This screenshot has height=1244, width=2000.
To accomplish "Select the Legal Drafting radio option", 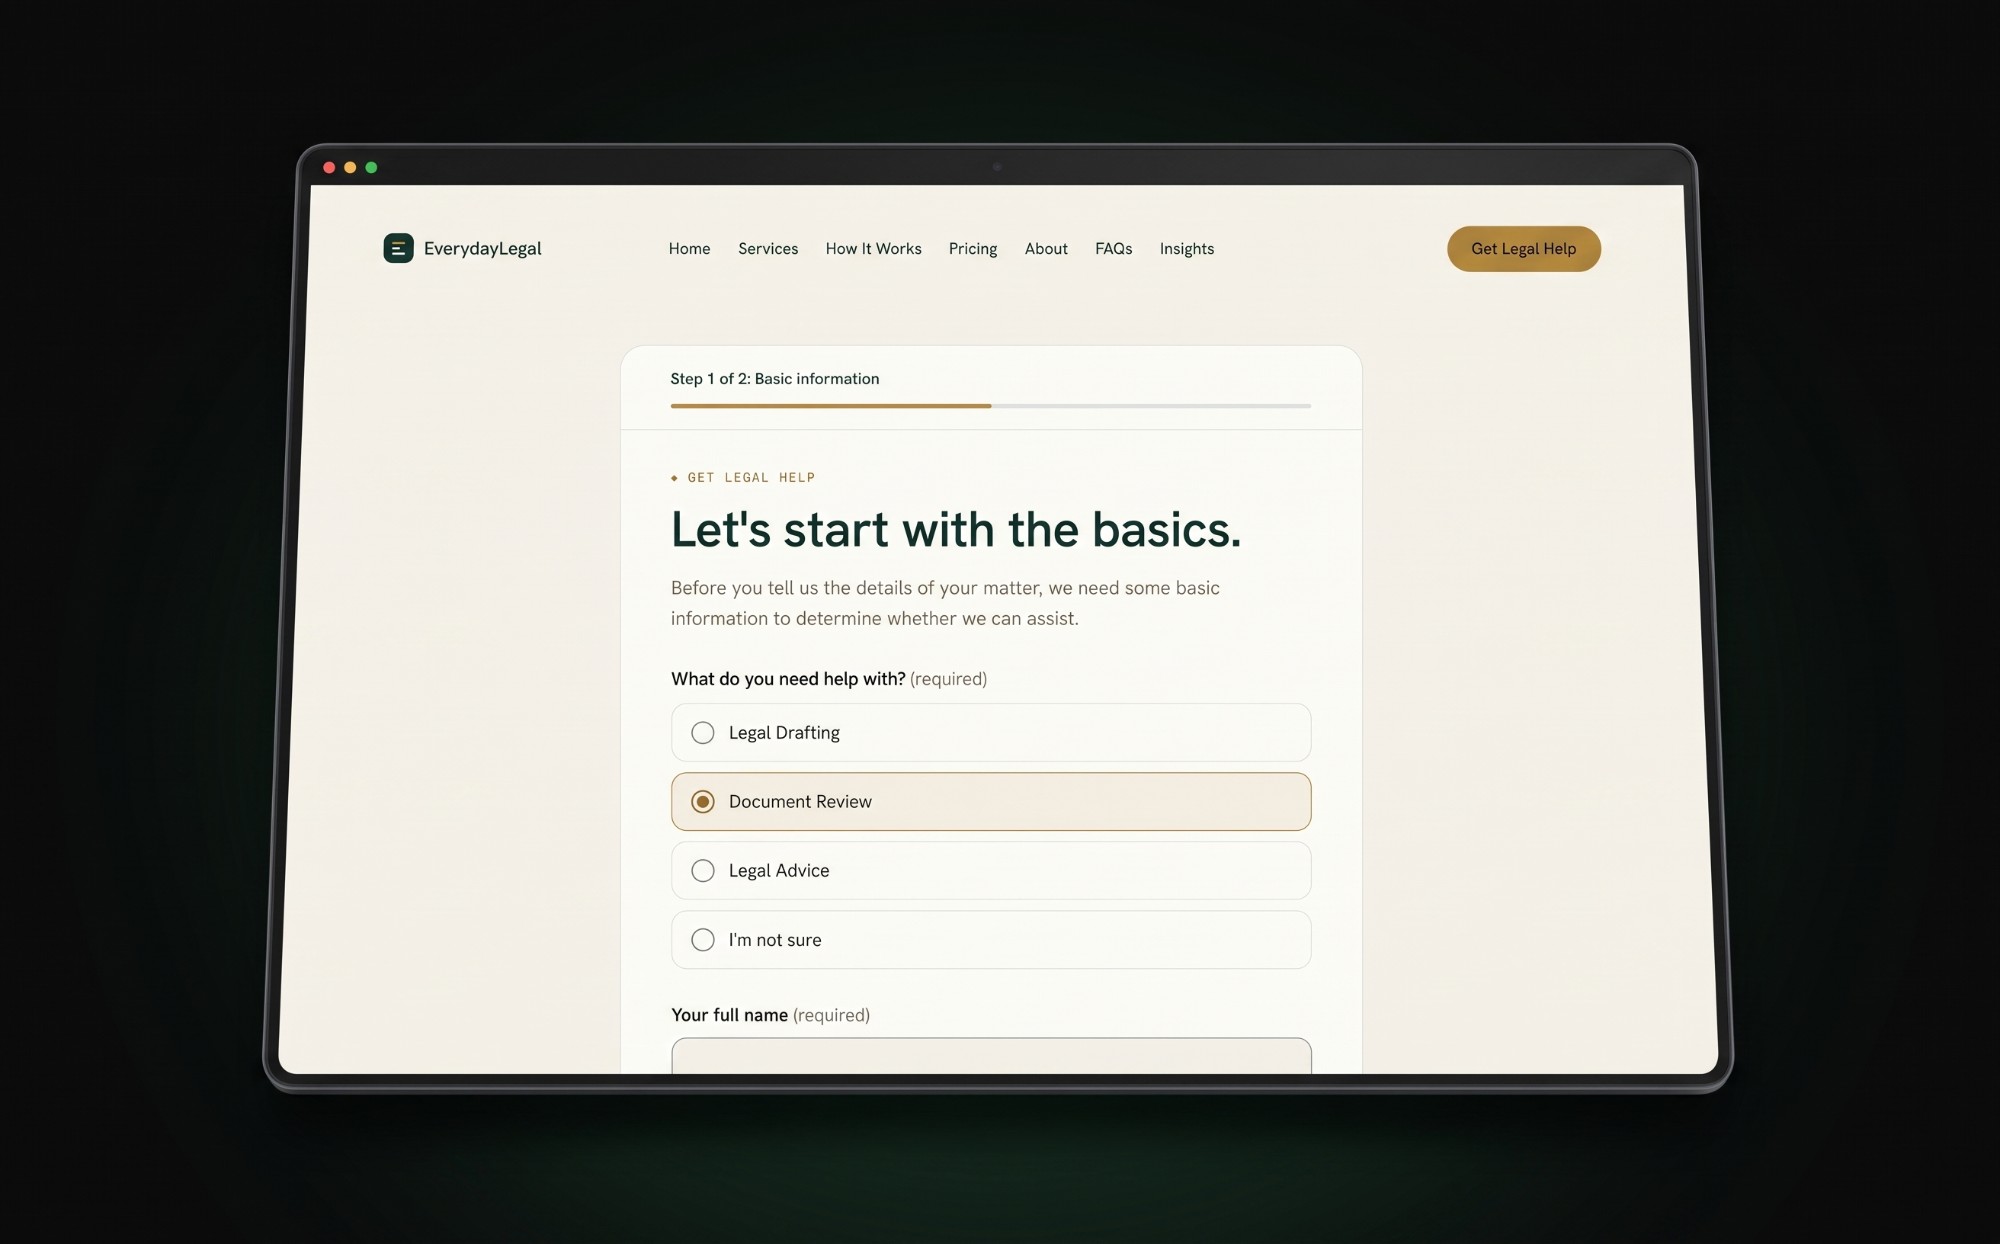I will (991, 732).
